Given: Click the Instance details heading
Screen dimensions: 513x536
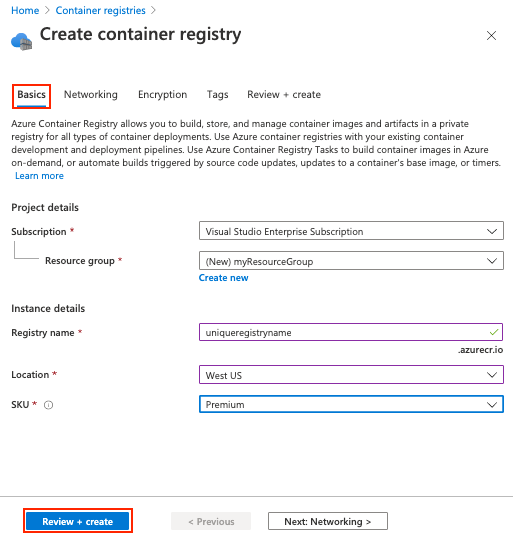Looking at the screenshot, I should (x=48, y=308).
